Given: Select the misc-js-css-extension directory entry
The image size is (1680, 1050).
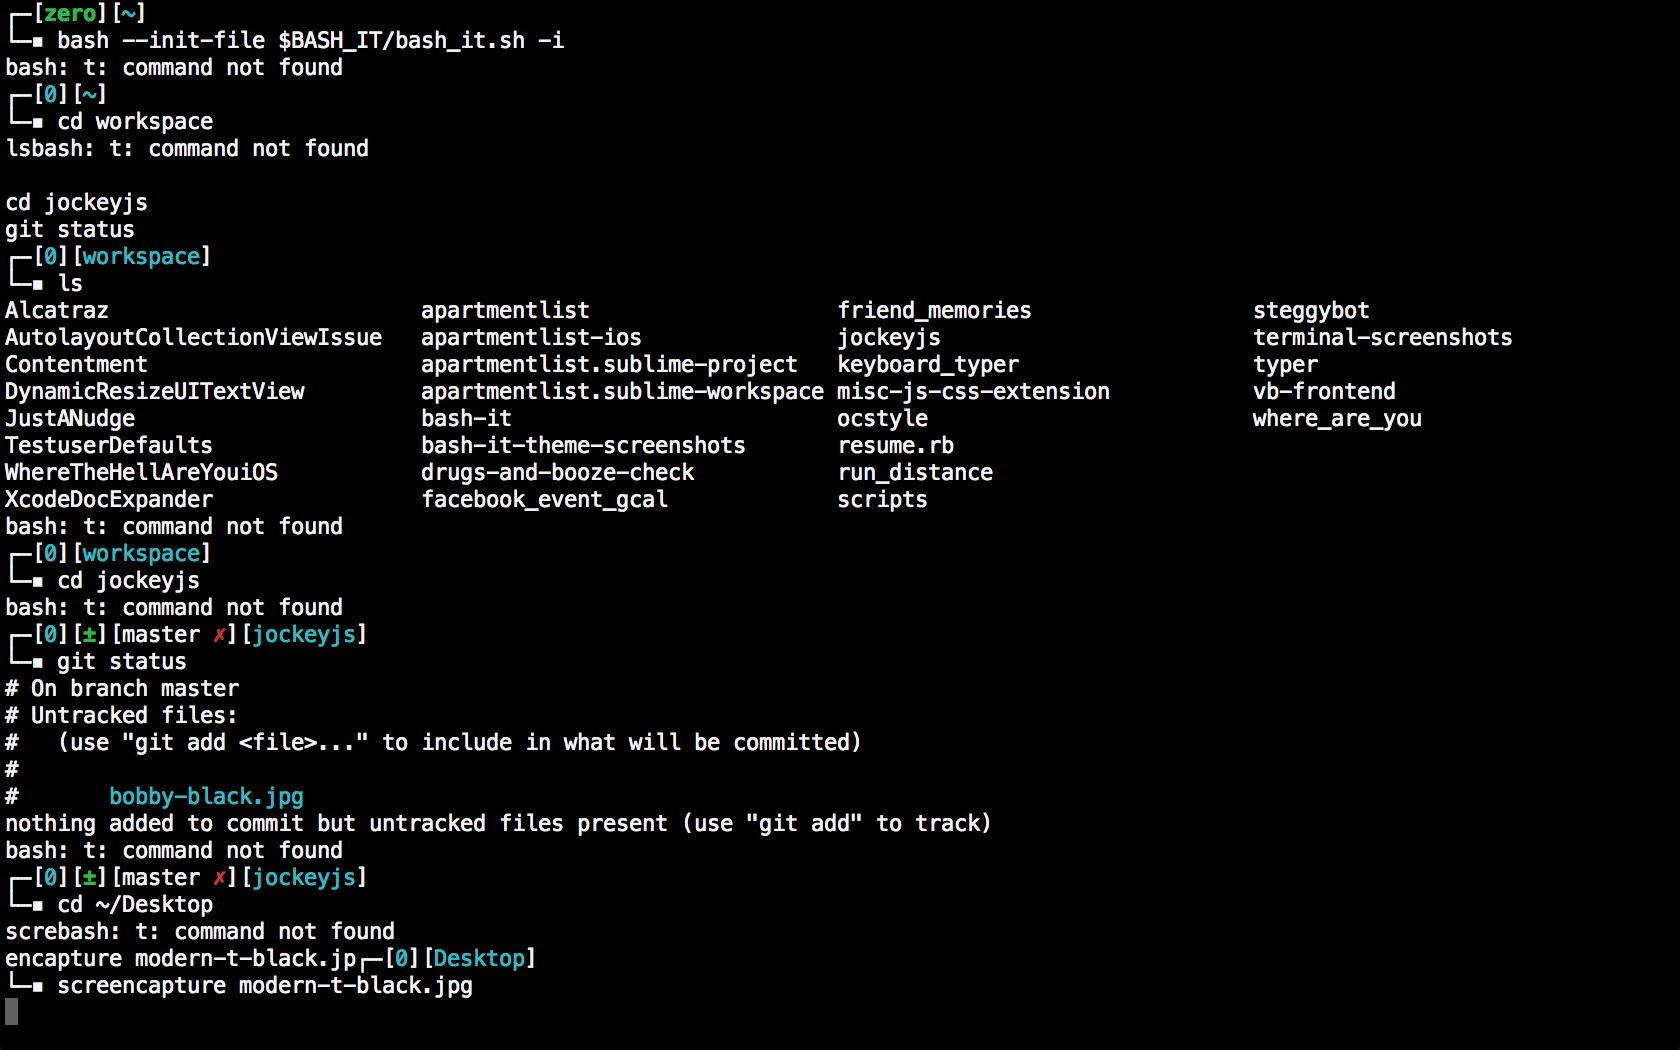Looking at the screenshot, I should (x=973, y=392).
